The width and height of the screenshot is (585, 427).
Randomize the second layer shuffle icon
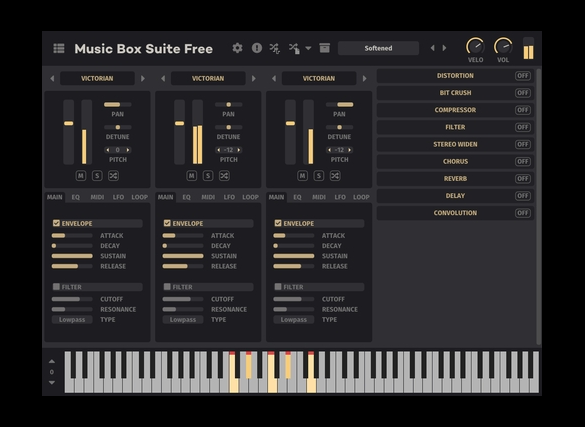[224, 176]
